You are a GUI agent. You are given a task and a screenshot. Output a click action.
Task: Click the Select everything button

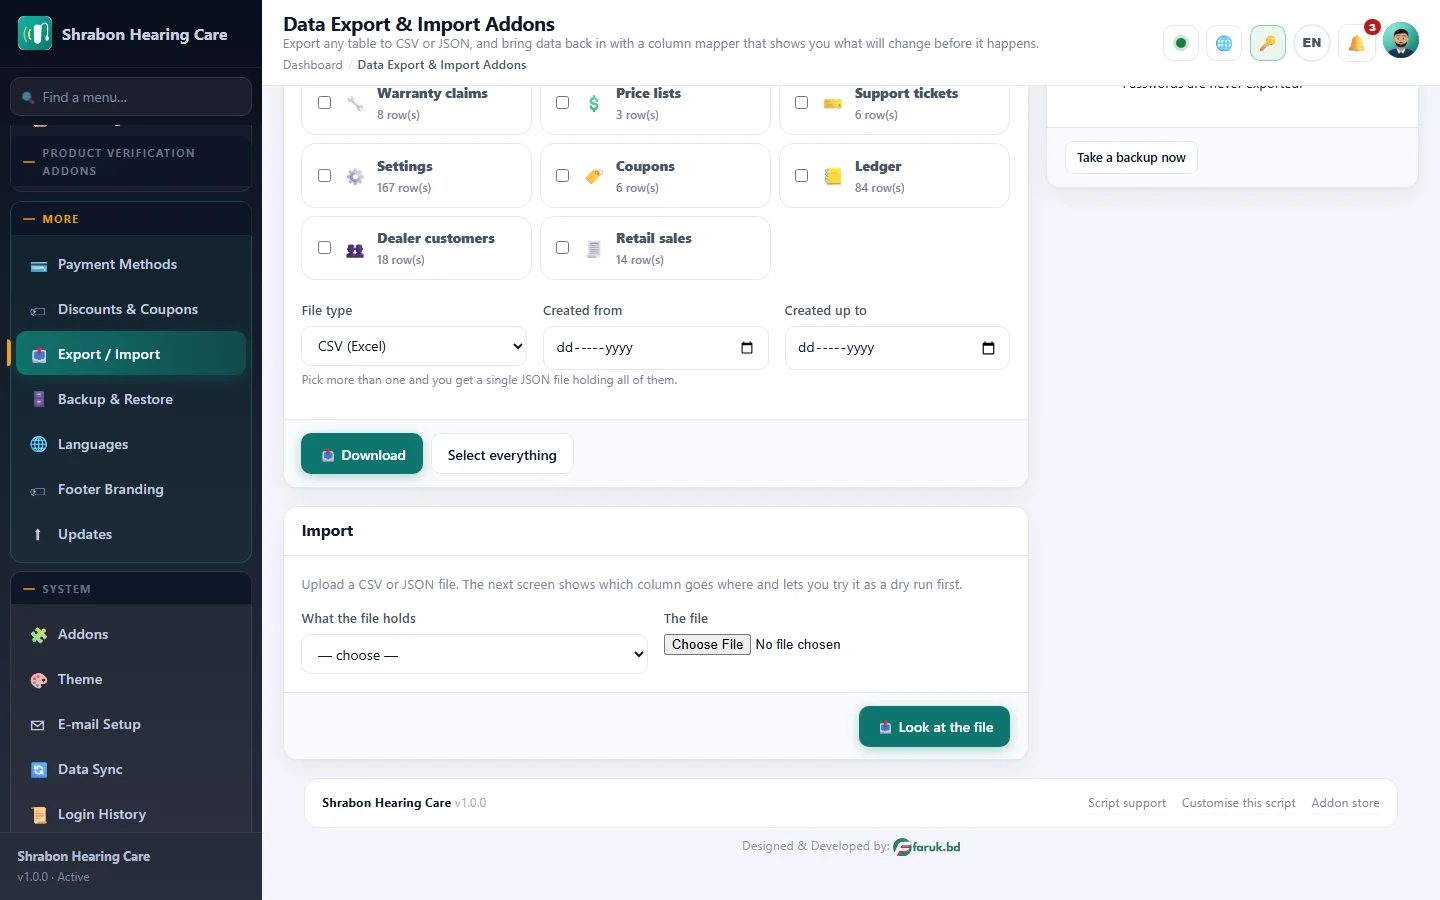[502, 454]
